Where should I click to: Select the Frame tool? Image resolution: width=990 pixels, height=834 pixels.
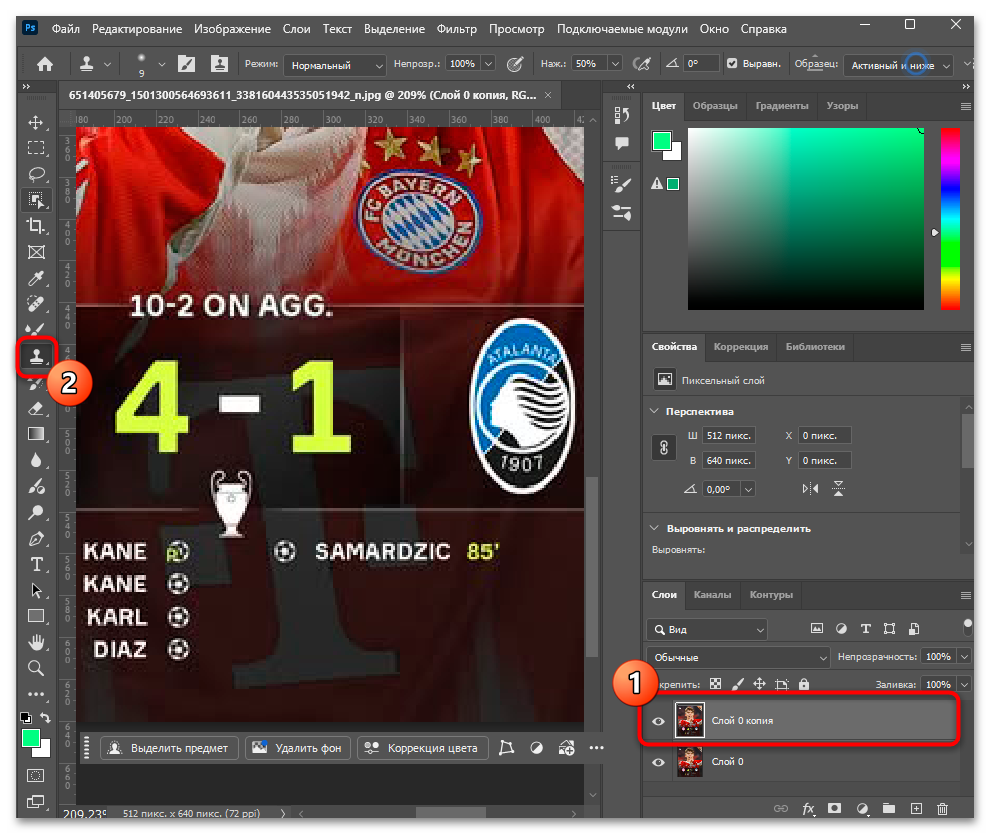click(x=36, y=253)
